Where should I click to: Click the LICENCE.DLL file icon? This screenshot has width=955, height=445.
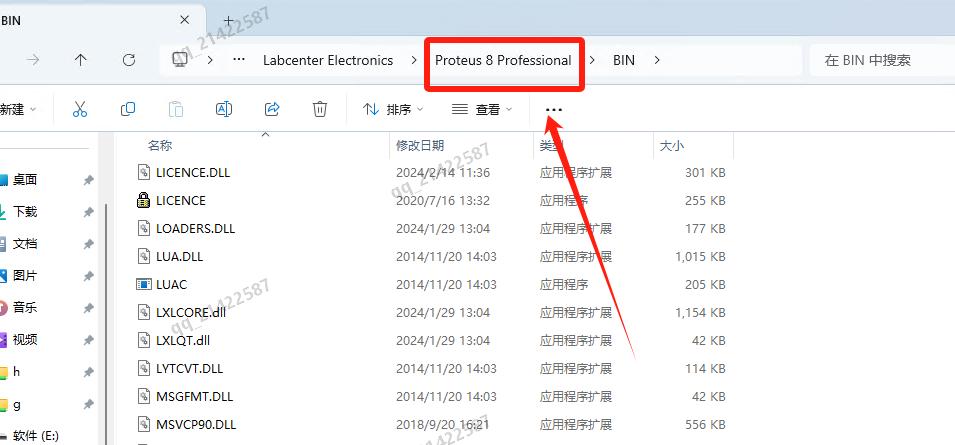pyautogui.click(x=143, y=172)
